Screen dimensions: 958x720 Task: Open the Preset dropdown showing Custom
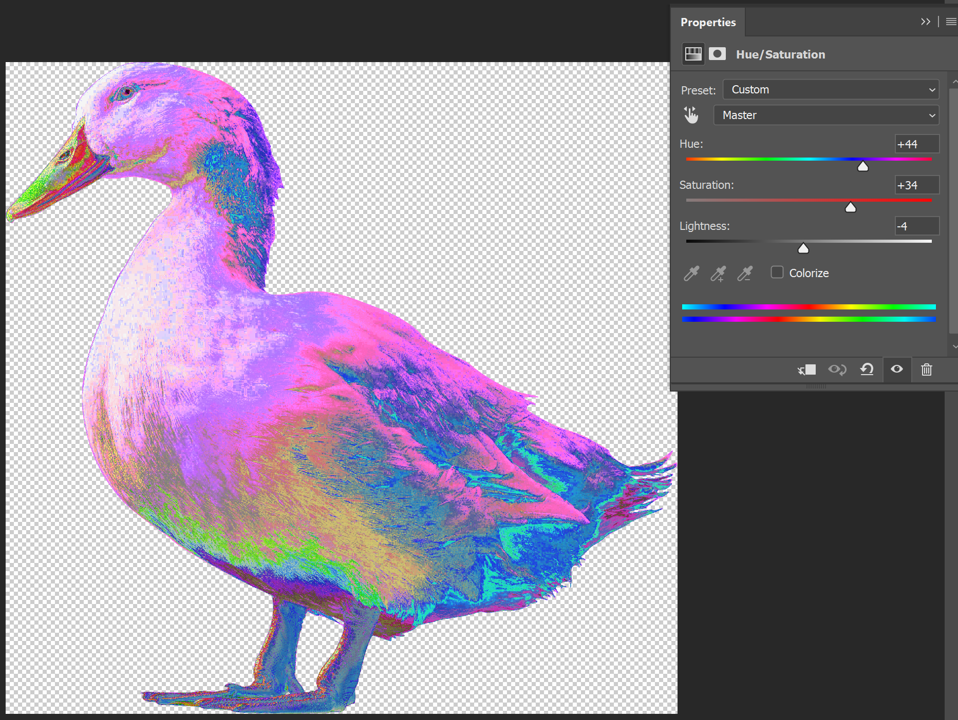[x=831, y=89]
